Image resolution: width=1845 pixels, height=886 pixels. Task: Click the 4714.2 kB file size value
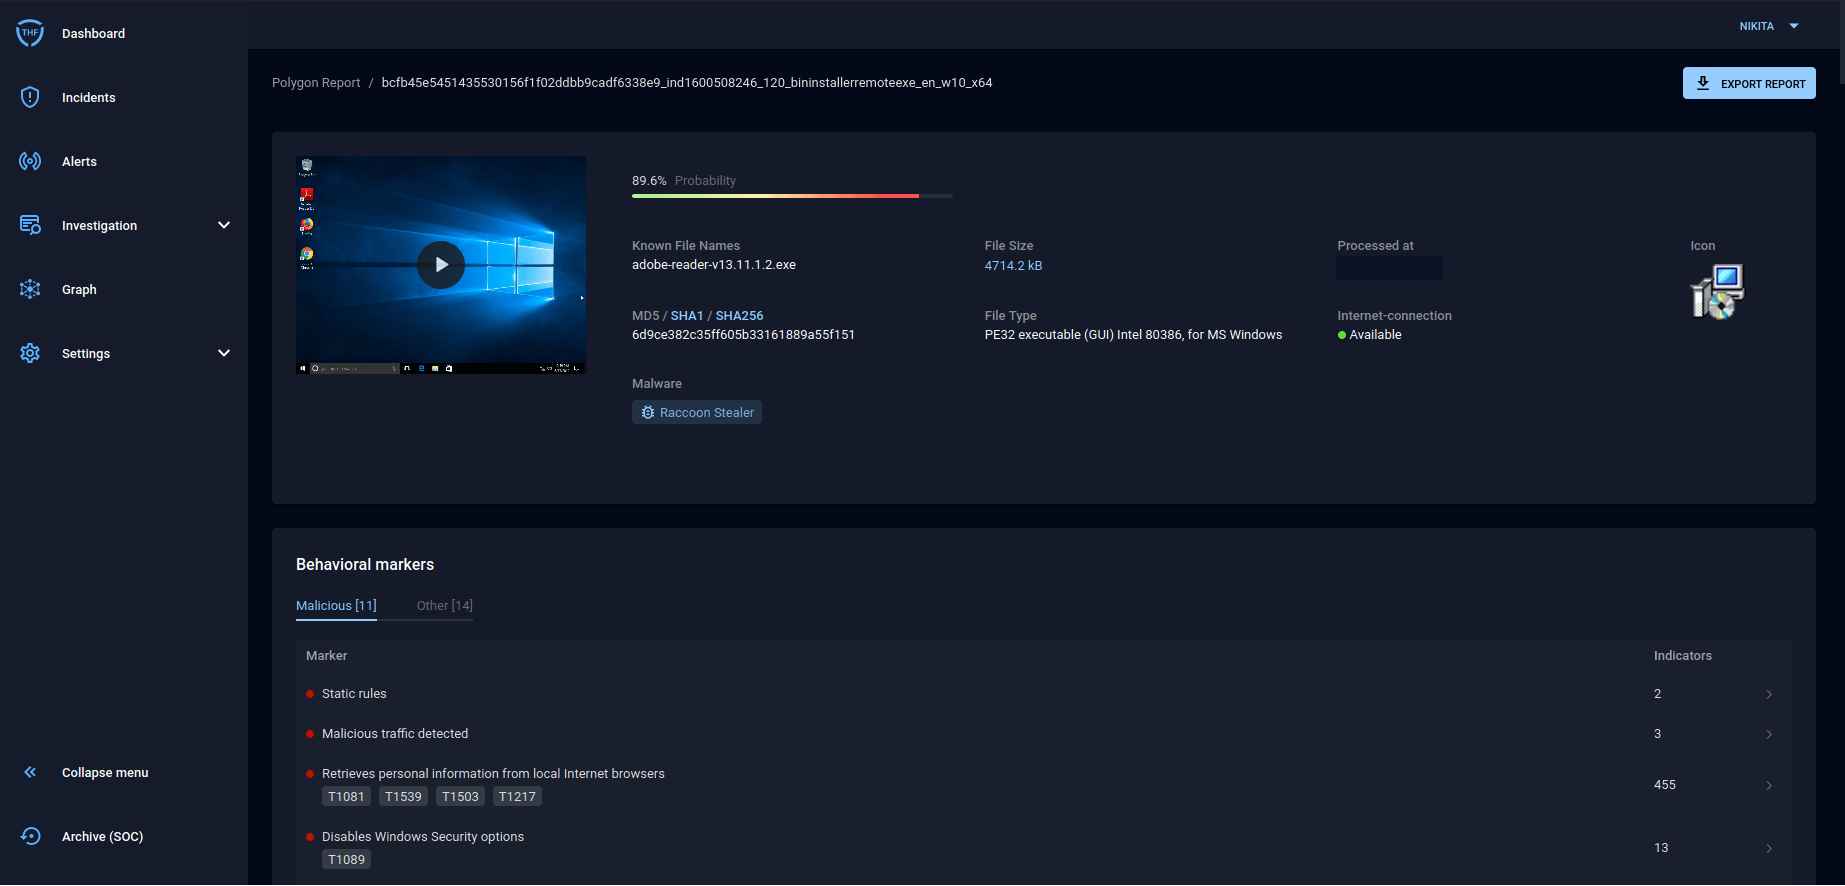[1013, 265]
